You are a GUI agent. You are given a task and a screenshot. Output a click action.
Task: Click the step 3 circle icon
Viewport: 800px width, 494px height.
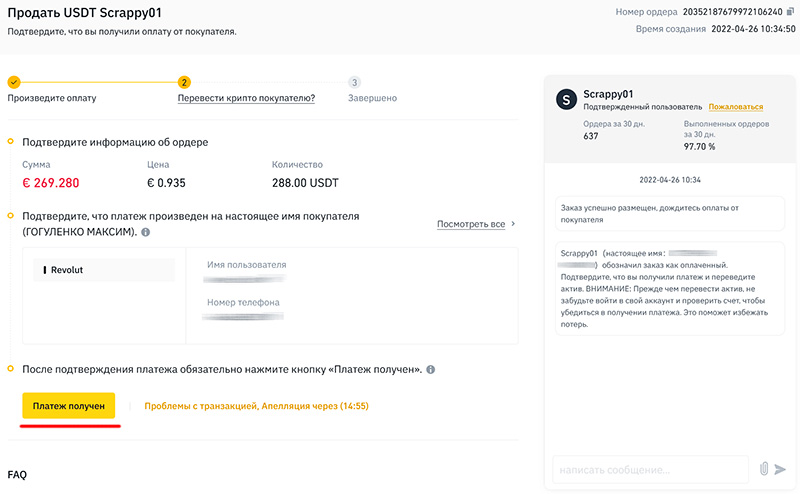tap(354, 82)
